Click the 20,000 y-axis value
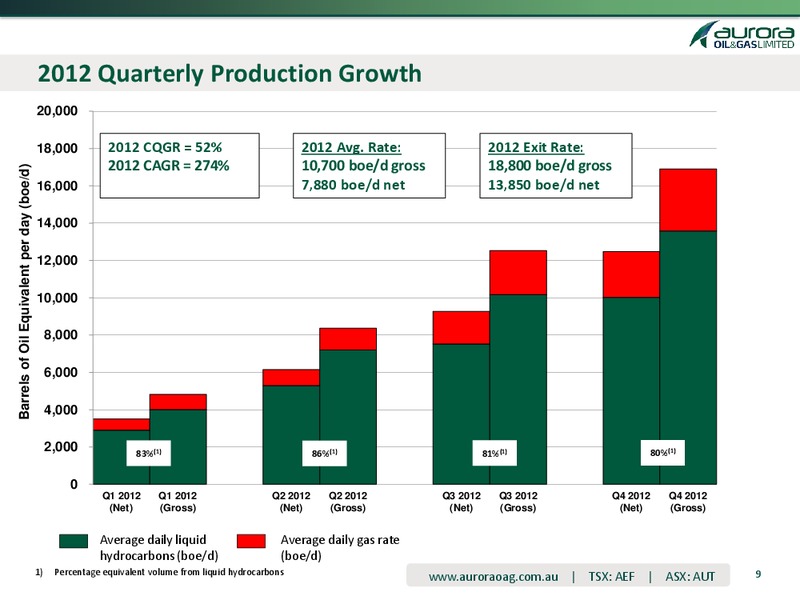This screenshot has height=600, width=800. coord(57,111)
